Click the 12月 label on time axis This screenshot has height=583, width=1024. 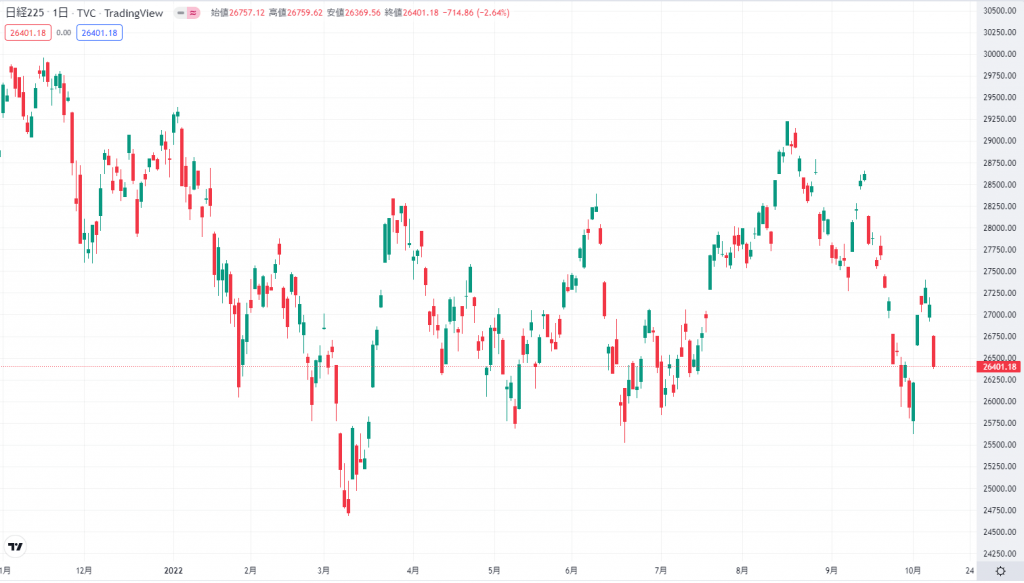[x=84, y=571]
